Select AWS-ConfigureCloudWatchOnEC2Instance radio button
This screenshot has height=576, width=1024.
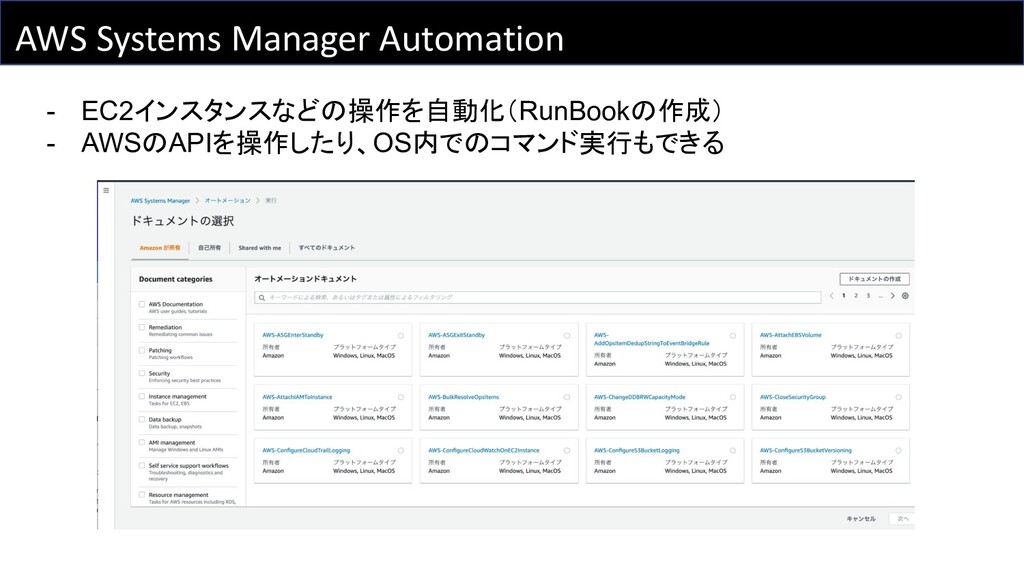pyautogui.click(x=567, y=451)
